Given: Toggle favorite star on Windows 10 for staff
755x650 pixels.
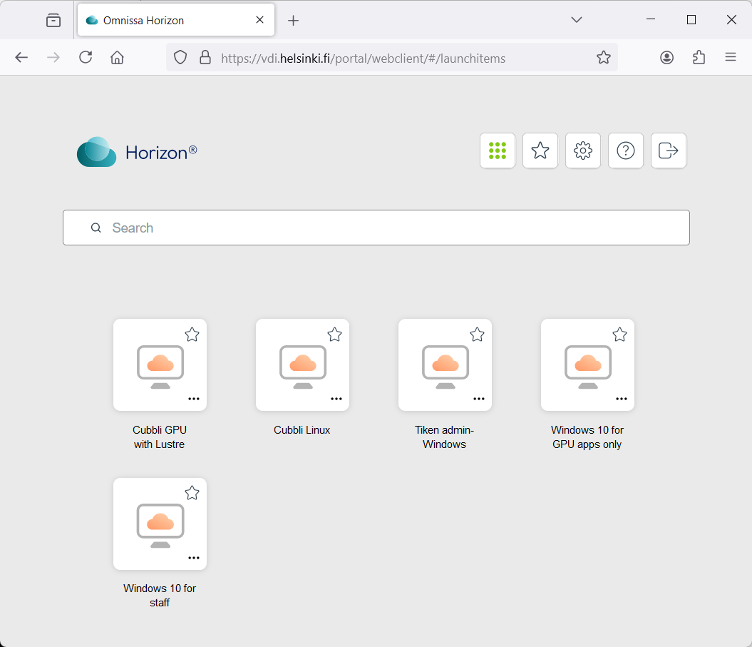Looking at the screenshot, I should 193,494.
